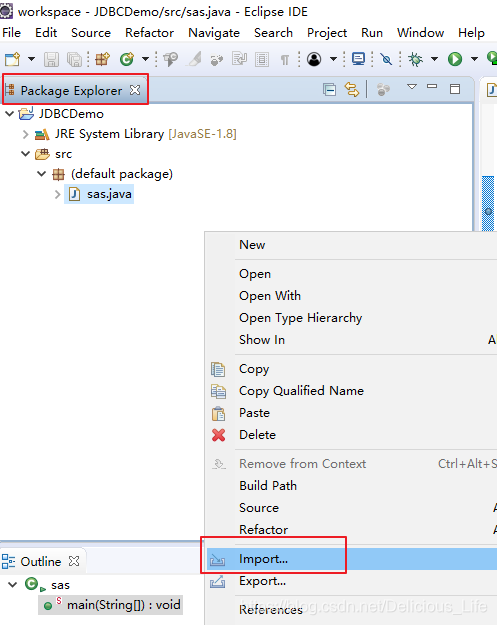Click the user profile circle icon
Screen dimensions: 497x625
click(314, 59)
